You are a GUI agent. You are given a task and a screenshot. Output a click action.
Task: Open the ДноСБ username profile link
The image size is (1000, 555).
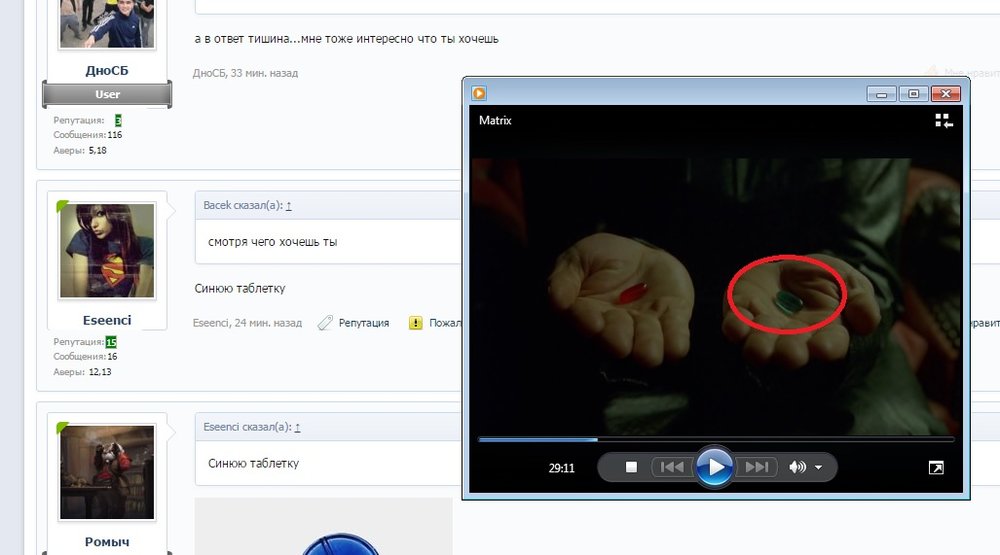click(107, 71)
